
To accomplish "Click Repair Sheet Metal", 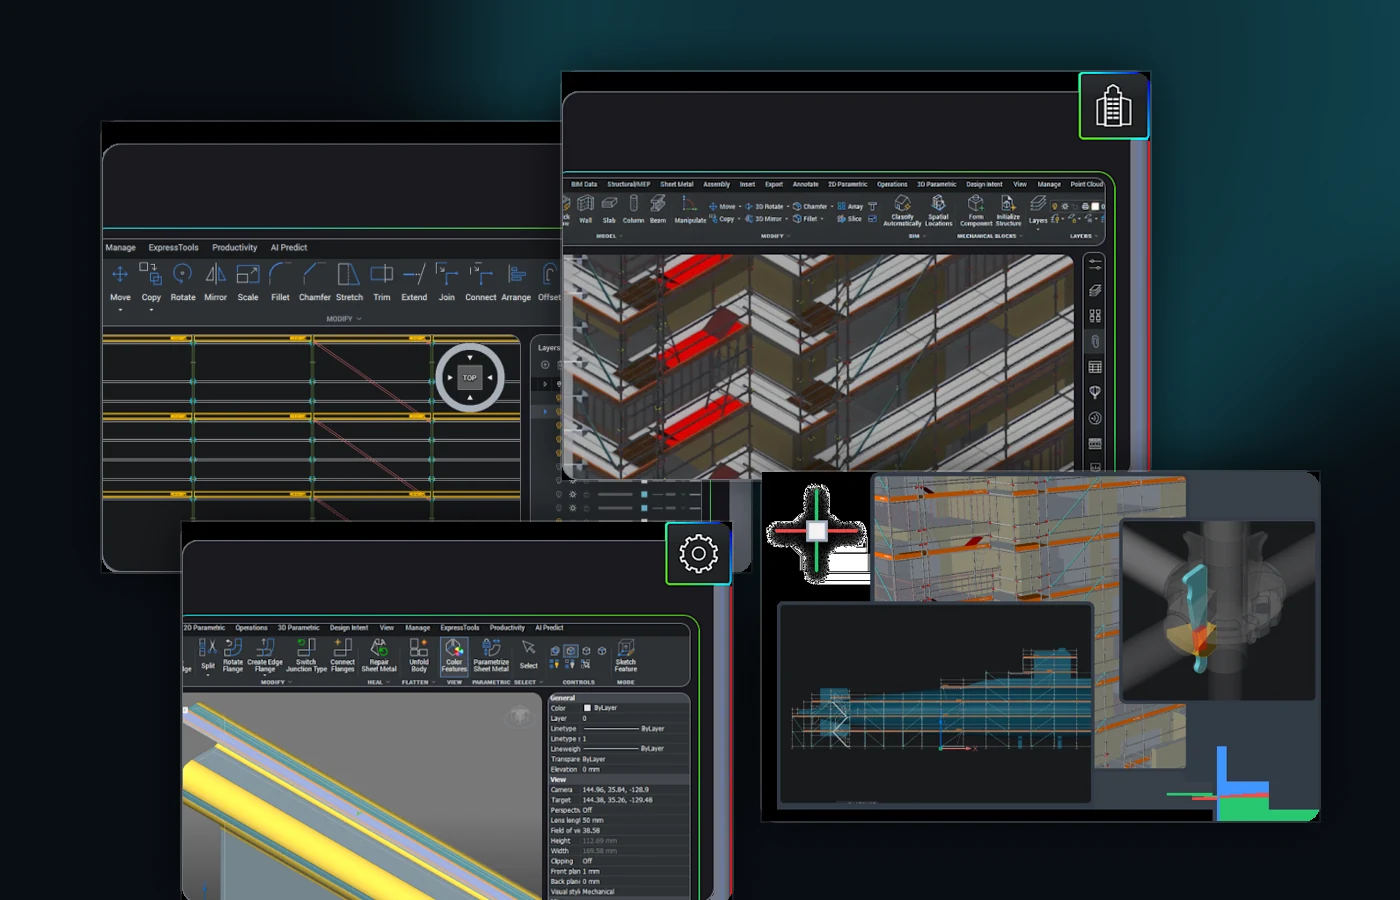I will point(379,656).
